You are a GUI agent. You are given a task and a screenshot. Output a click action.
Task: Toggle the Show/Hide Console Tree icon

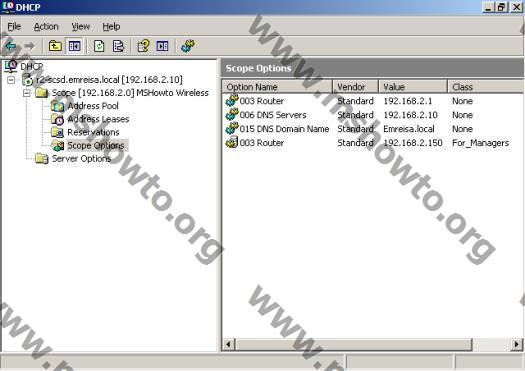pos(74,46)
